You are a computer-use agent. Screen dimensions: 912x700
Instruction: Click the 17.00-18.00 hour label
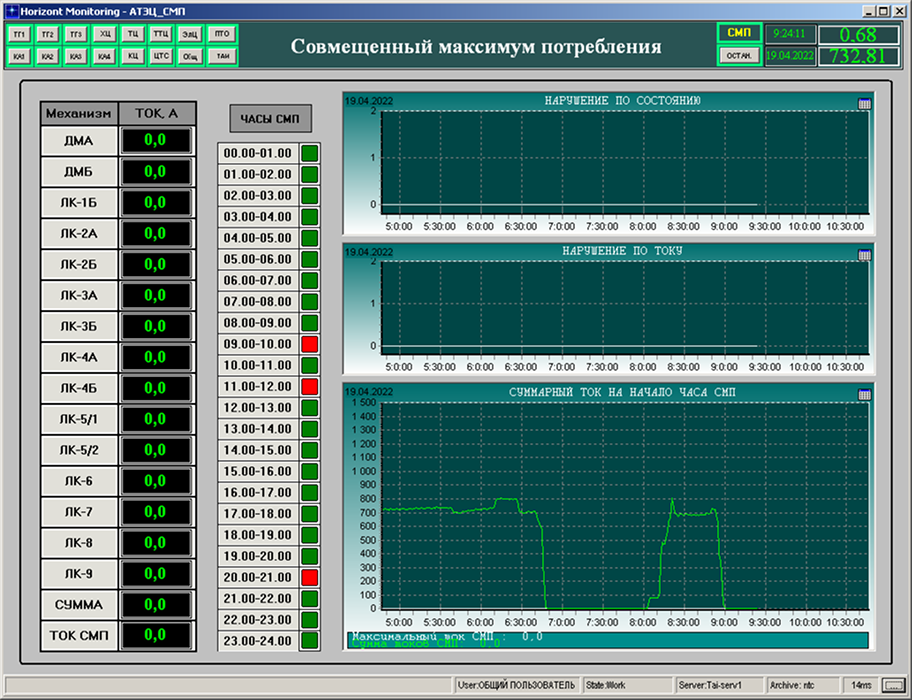pos(258,514)
